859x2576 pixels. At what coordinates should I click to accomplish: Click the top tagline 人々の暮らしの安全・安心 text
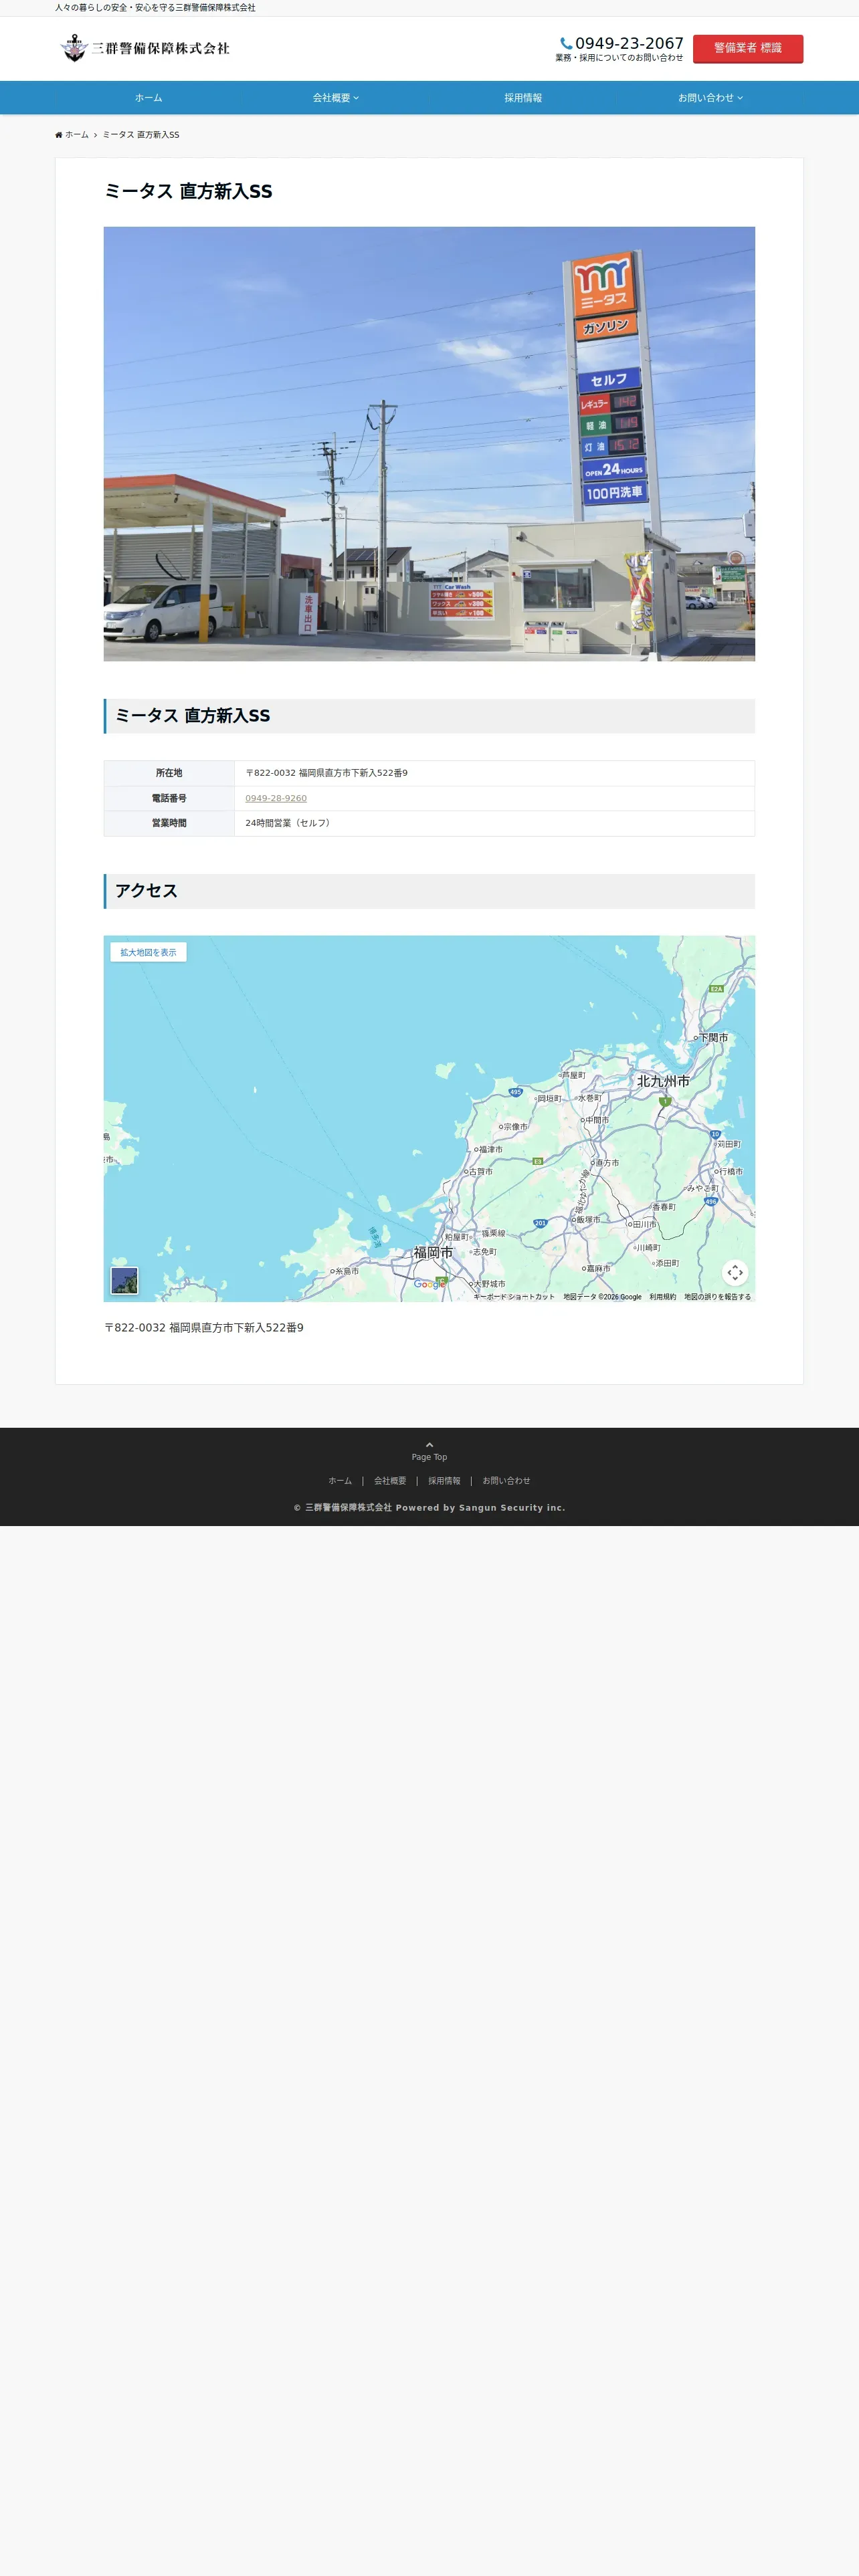click(155, 8)
